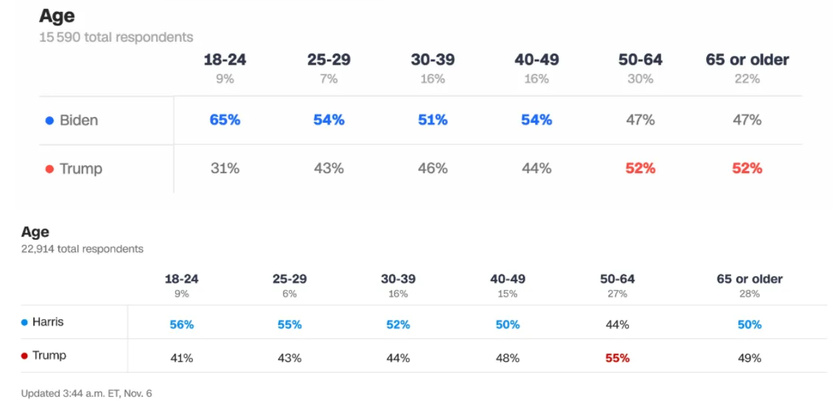Click Harris's 50% value under 65 or older
The width and height of the screenshot is (838, 406).
[750, 324]
